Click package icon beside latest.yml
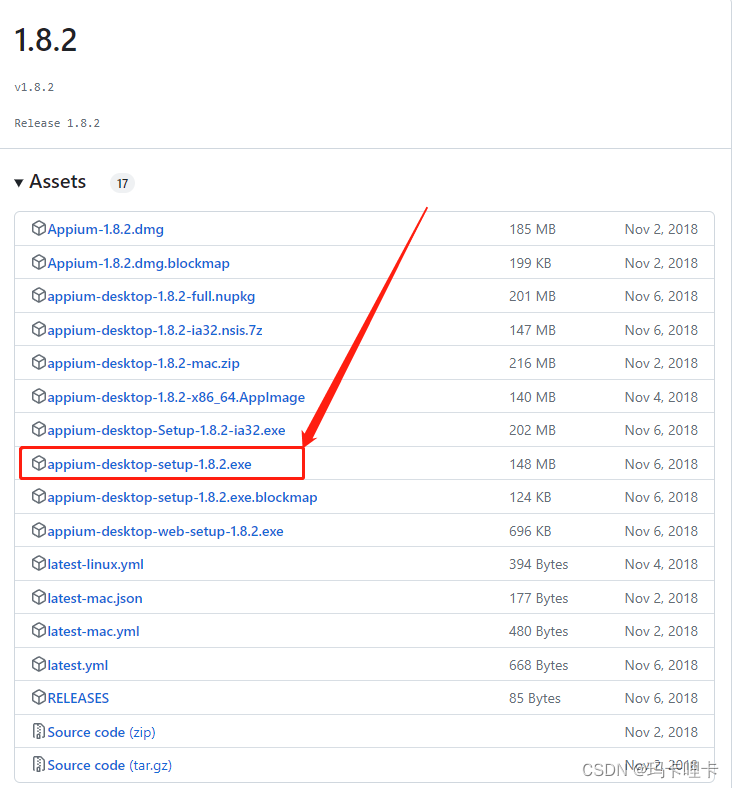The height and width of the screenshot is (788, 734). 39,664
